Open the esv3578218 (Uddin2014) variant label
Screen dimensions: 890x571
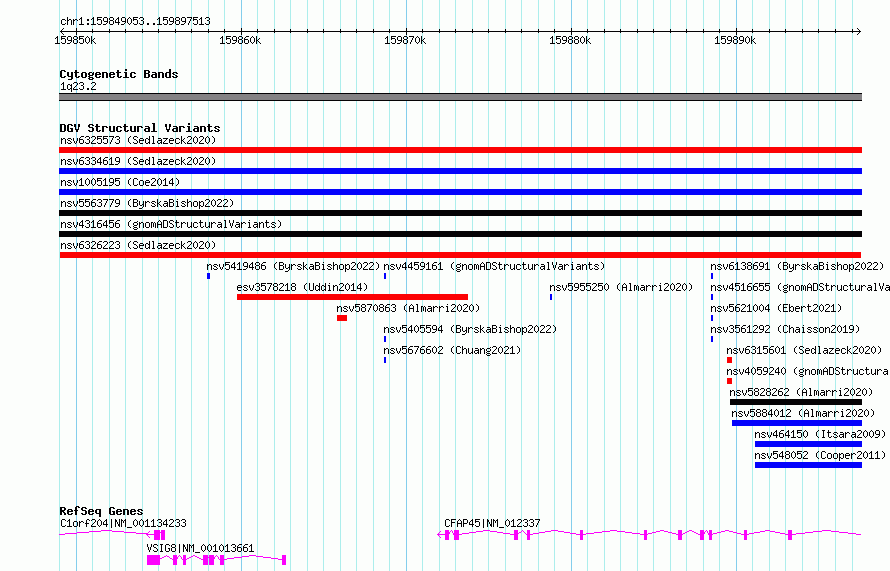click(x=302, y=287)
